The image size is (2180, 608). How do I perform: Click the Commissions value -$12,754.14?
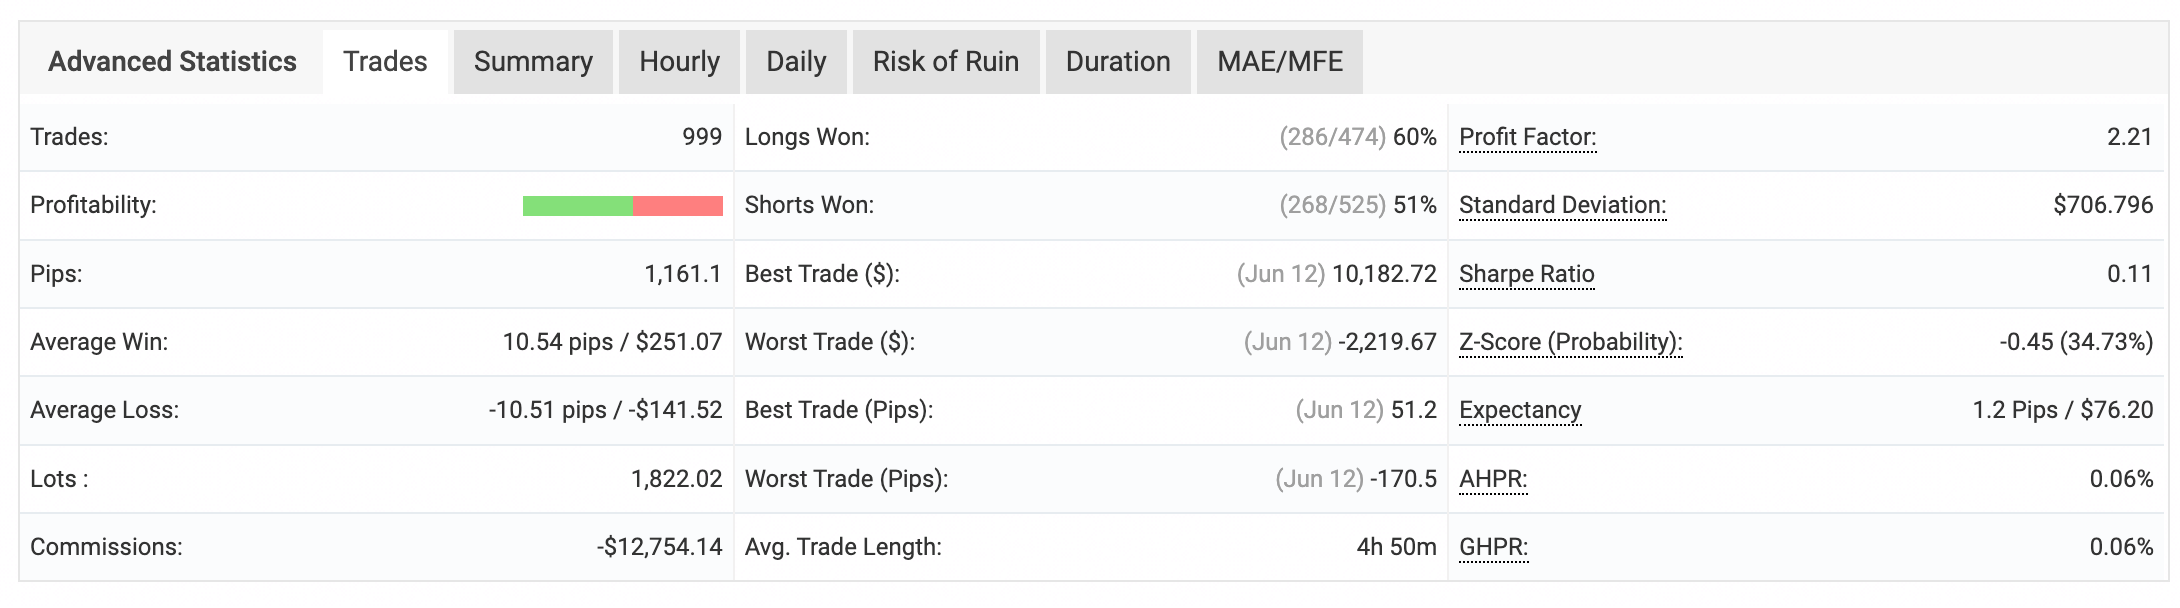[659, 547]
